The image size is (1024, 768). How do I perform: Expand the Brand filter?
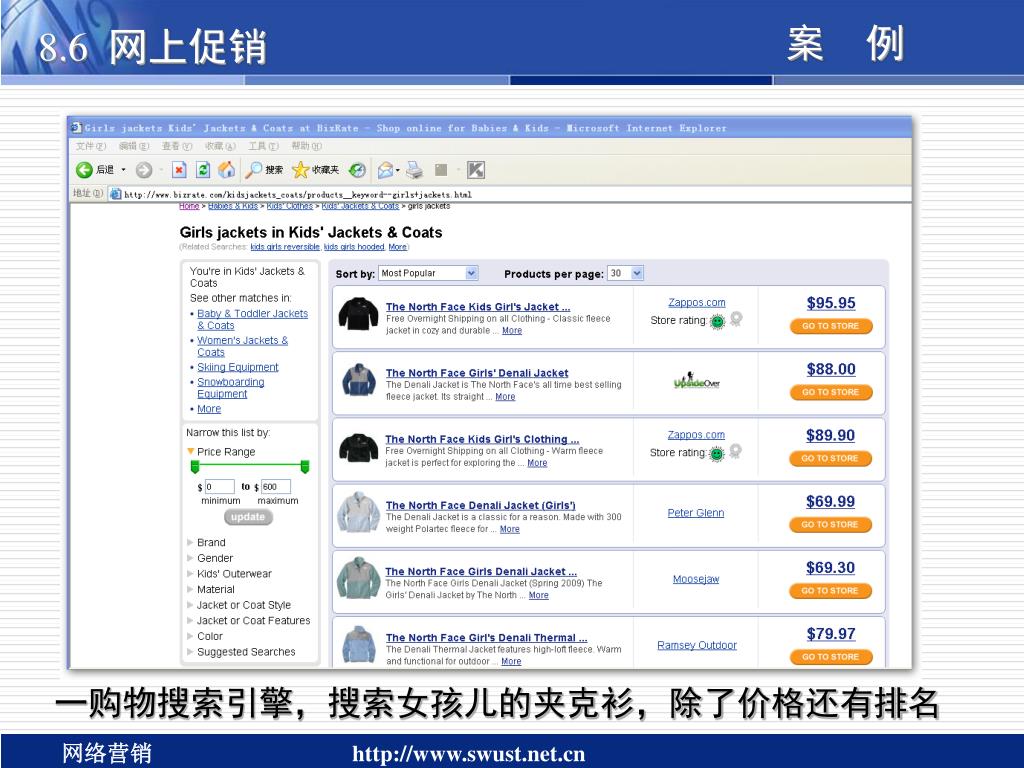click(x=190, y=542)
